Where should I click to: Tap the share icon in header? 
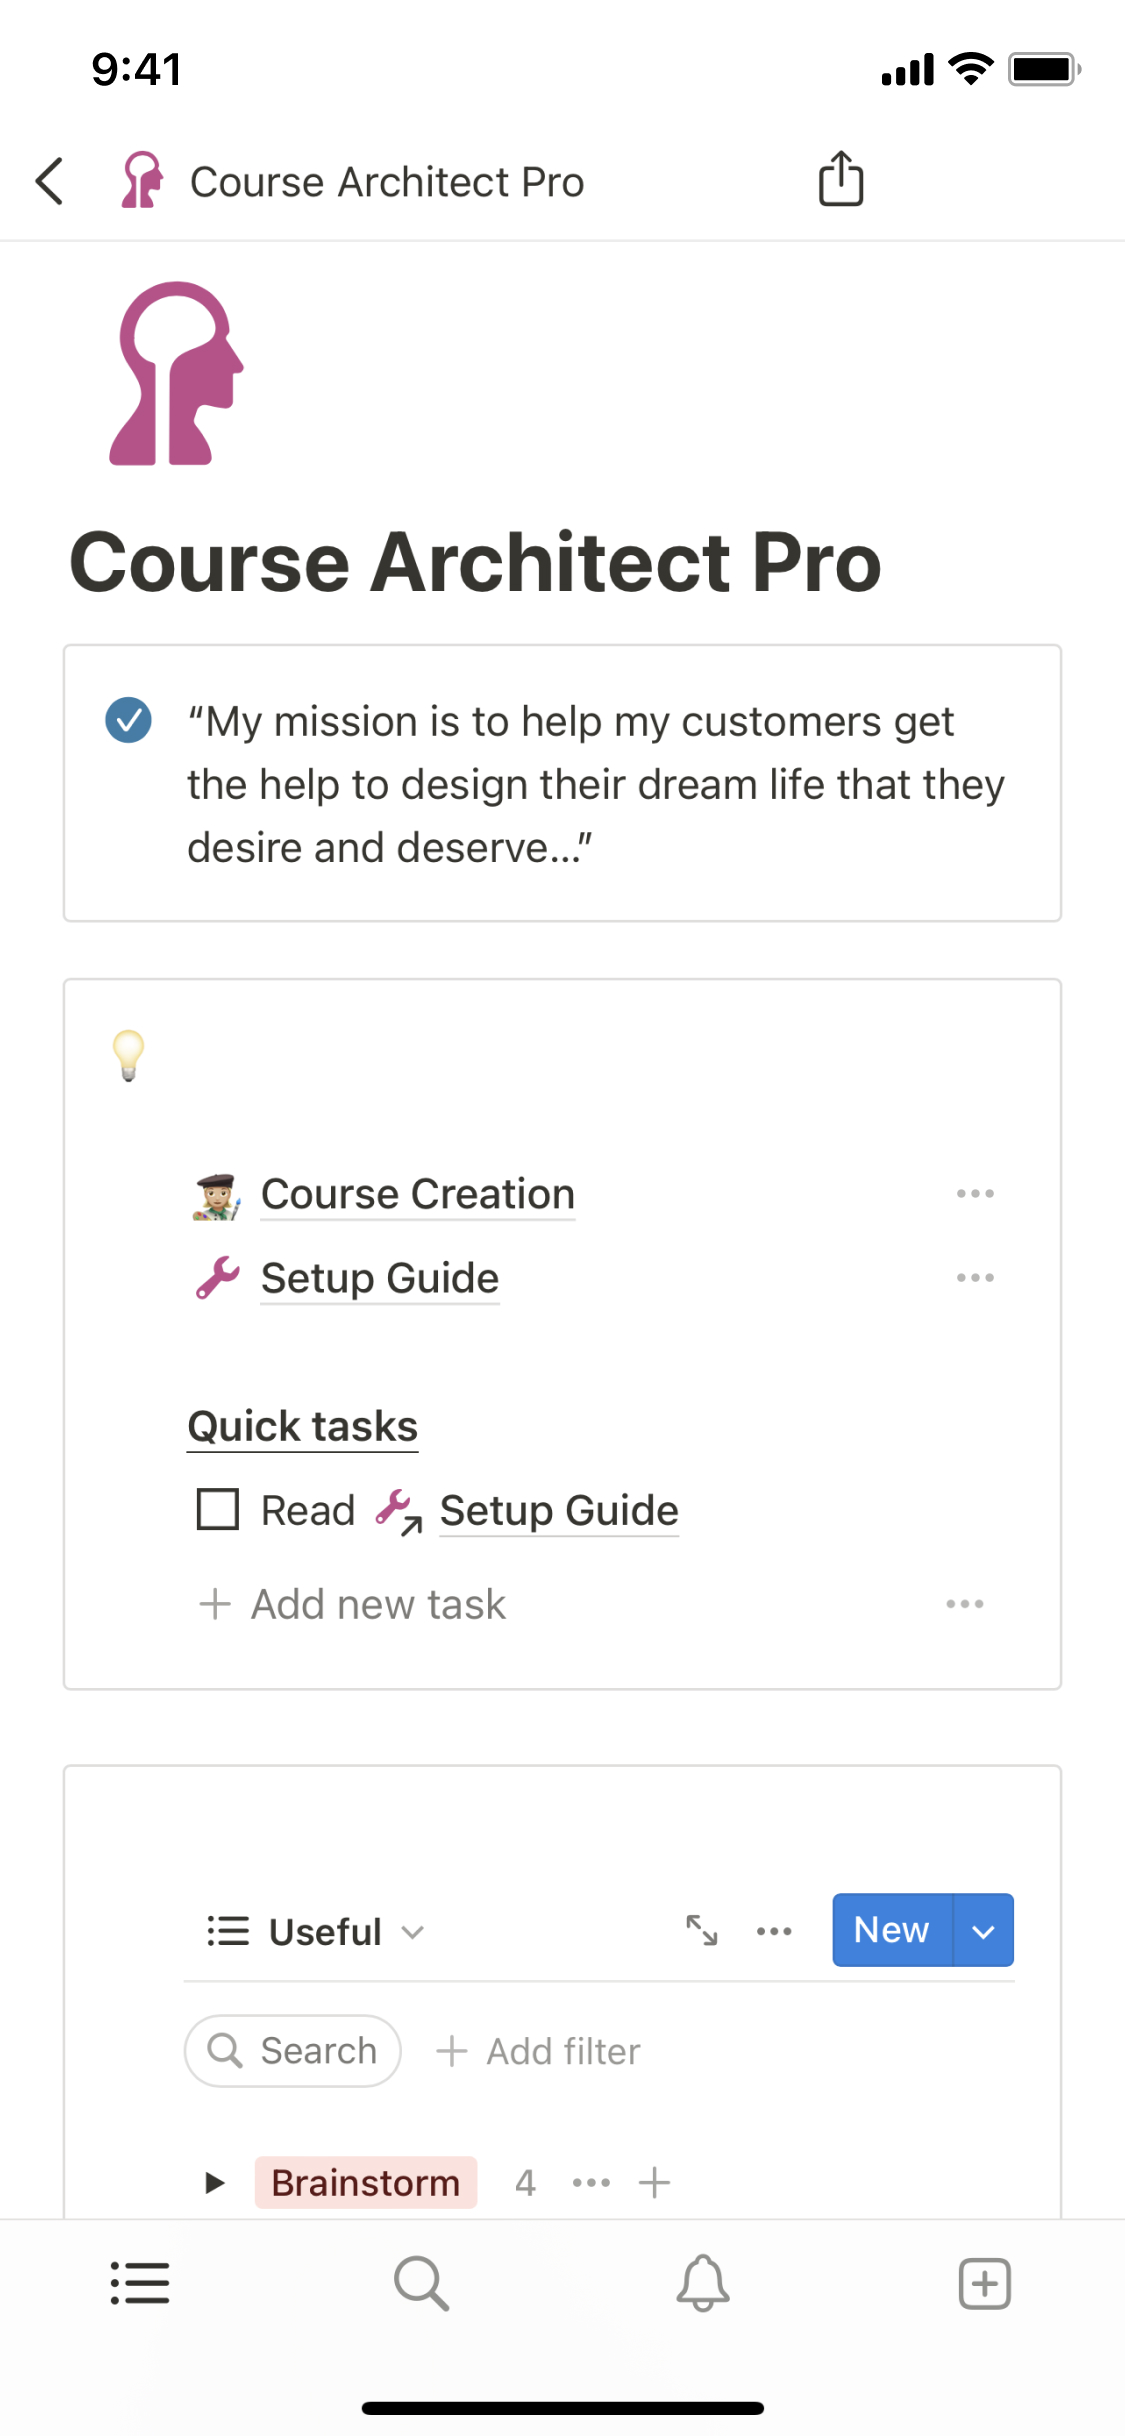840,180
